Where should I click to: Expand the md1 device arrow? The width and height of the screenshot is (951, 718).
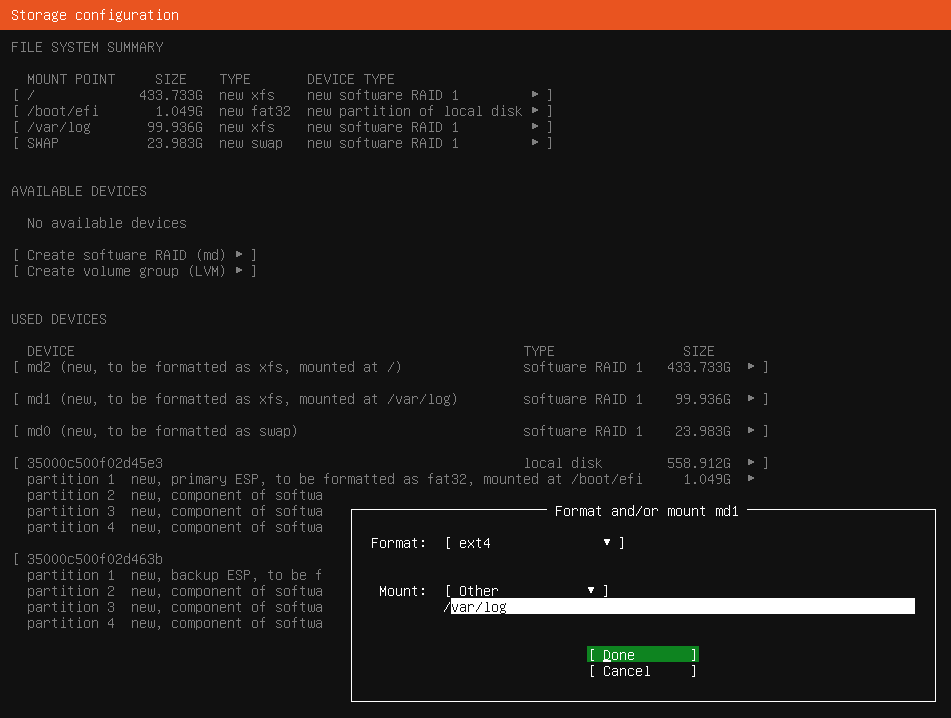pyautogui.click(x=751, y=399)
